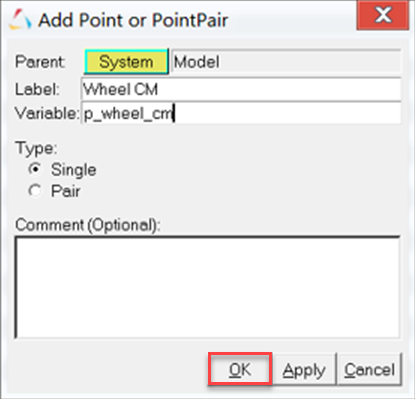Image resolution: width=415 pixels, height=399 pixels.
Task: Click the word Pair beside its radio
Action: (66, 191)
